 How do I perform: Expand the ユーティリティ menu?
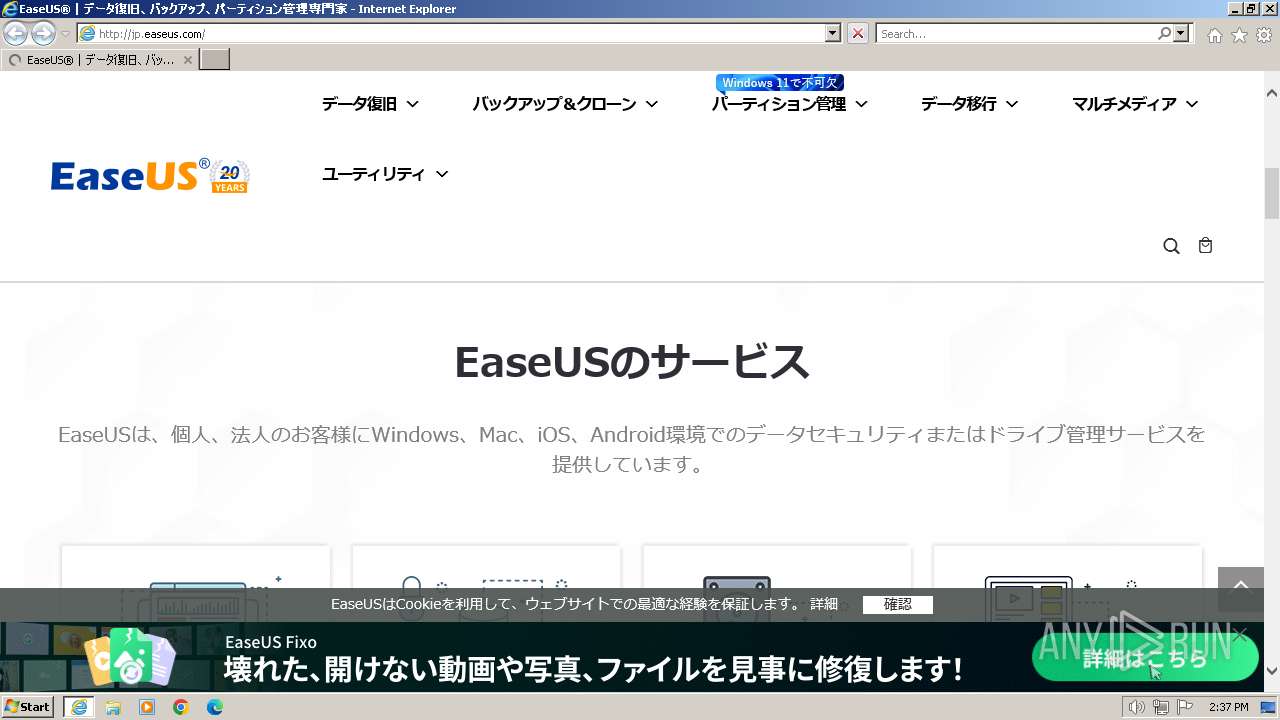(x=385, y=174)
